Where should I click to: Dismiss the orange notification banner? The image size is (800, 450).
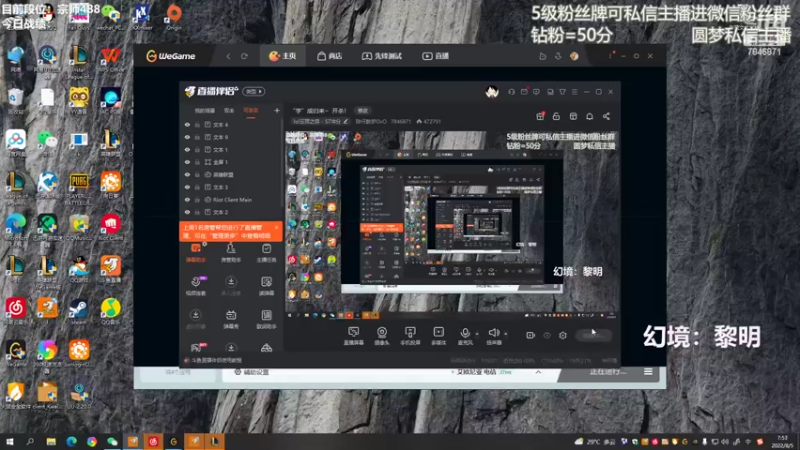277,228
